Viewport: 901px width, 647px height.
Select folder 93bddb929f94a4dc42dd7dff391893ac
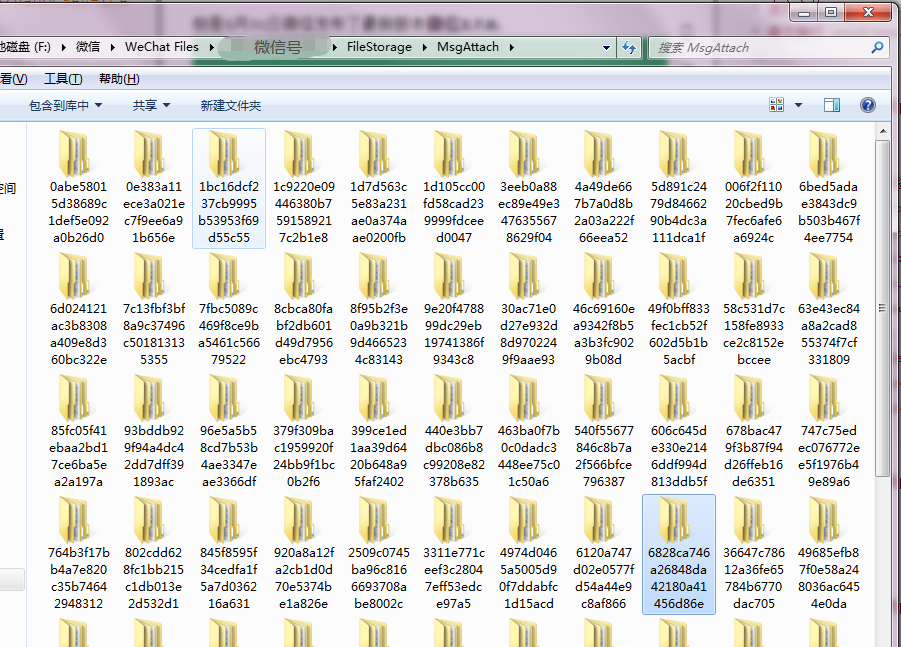pos(153,432)
